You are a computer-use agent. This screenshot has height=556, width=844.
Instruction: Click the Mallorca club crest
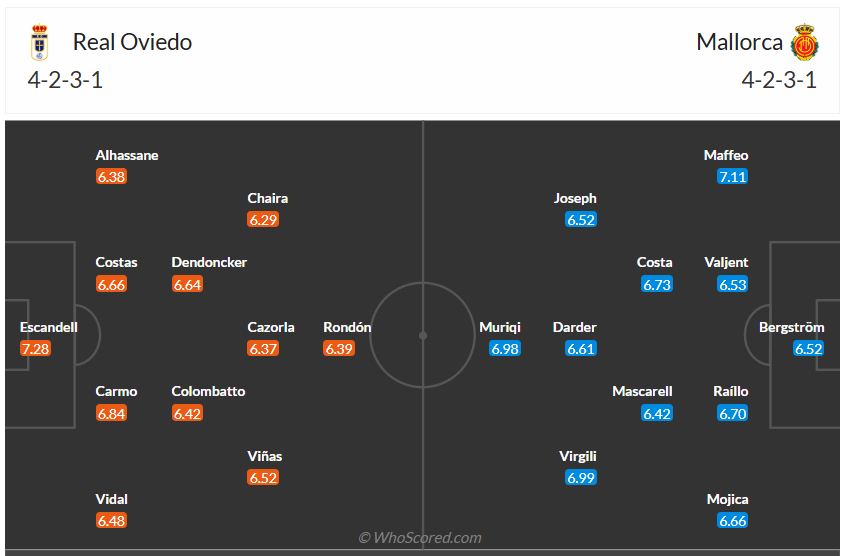(x=805, y=43)
